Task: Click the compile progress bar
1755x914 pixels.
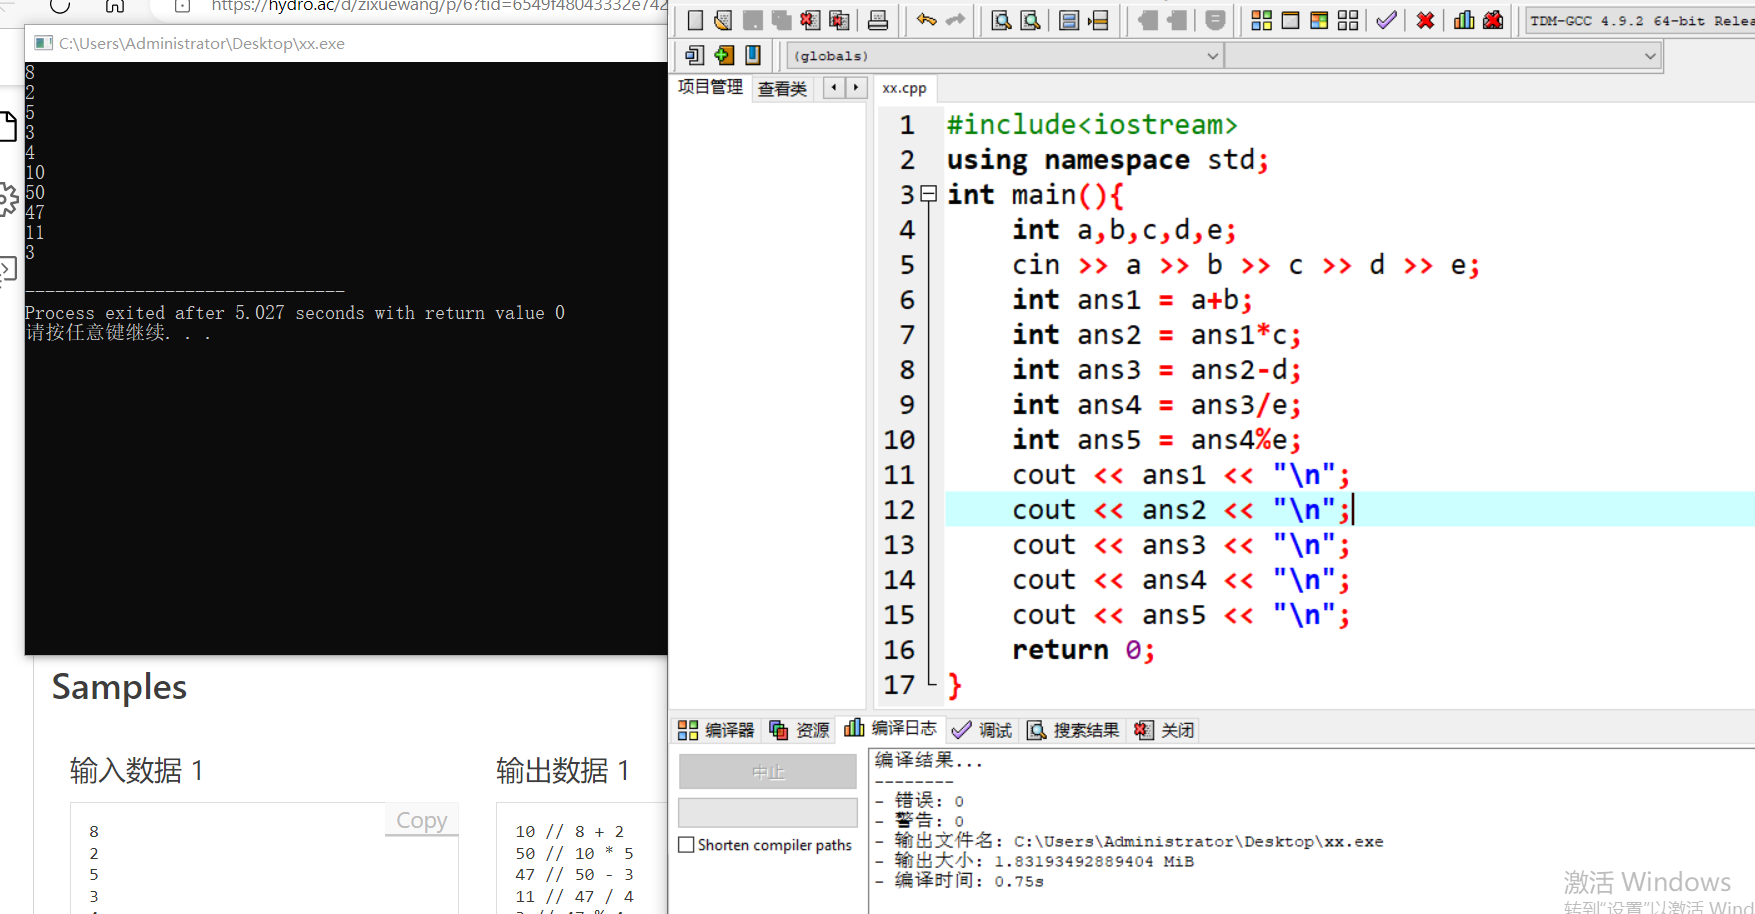Action: point(767,812)
